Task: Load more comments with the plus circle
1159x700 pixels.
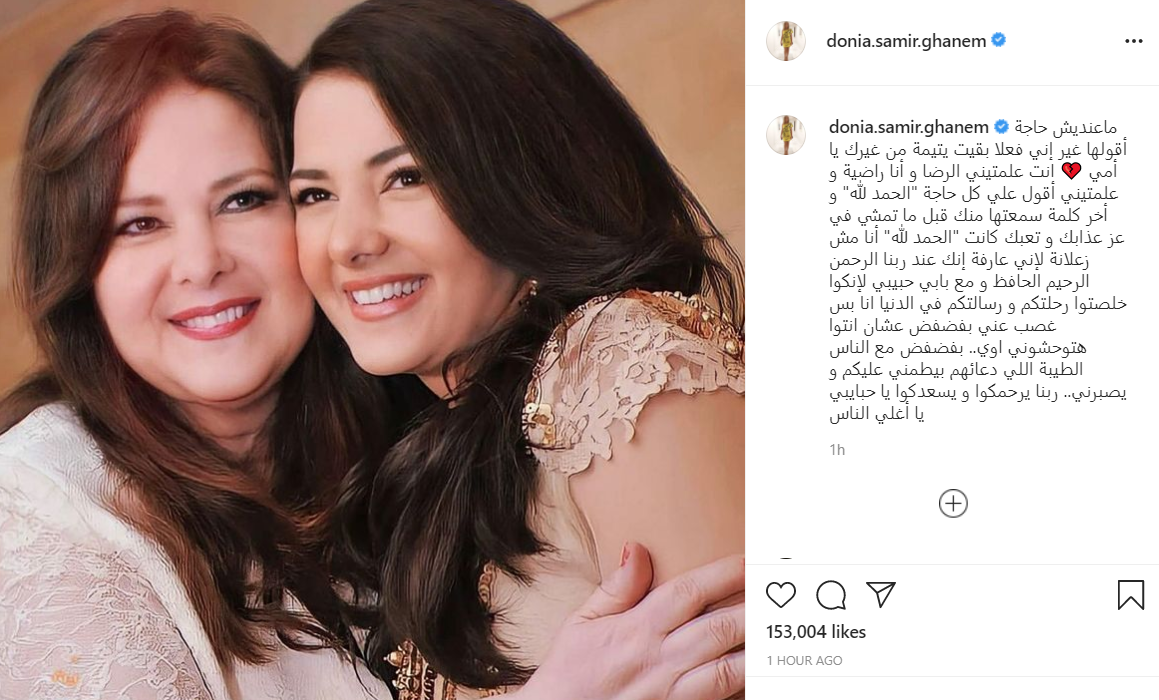Action: [x=953, y=503]
